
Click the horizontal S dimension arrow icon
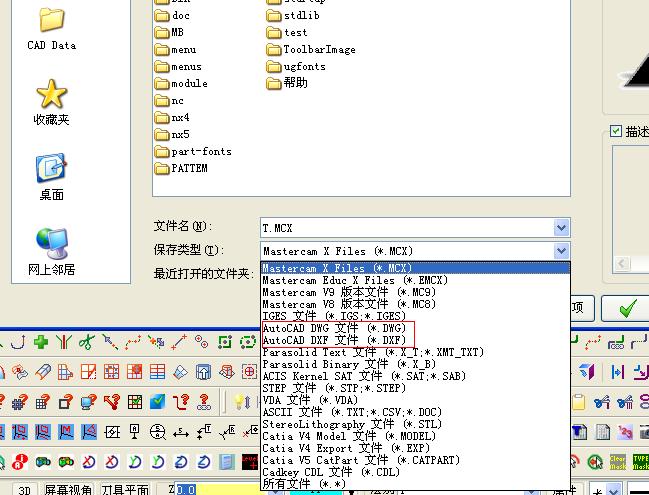[x=180, y=433]
